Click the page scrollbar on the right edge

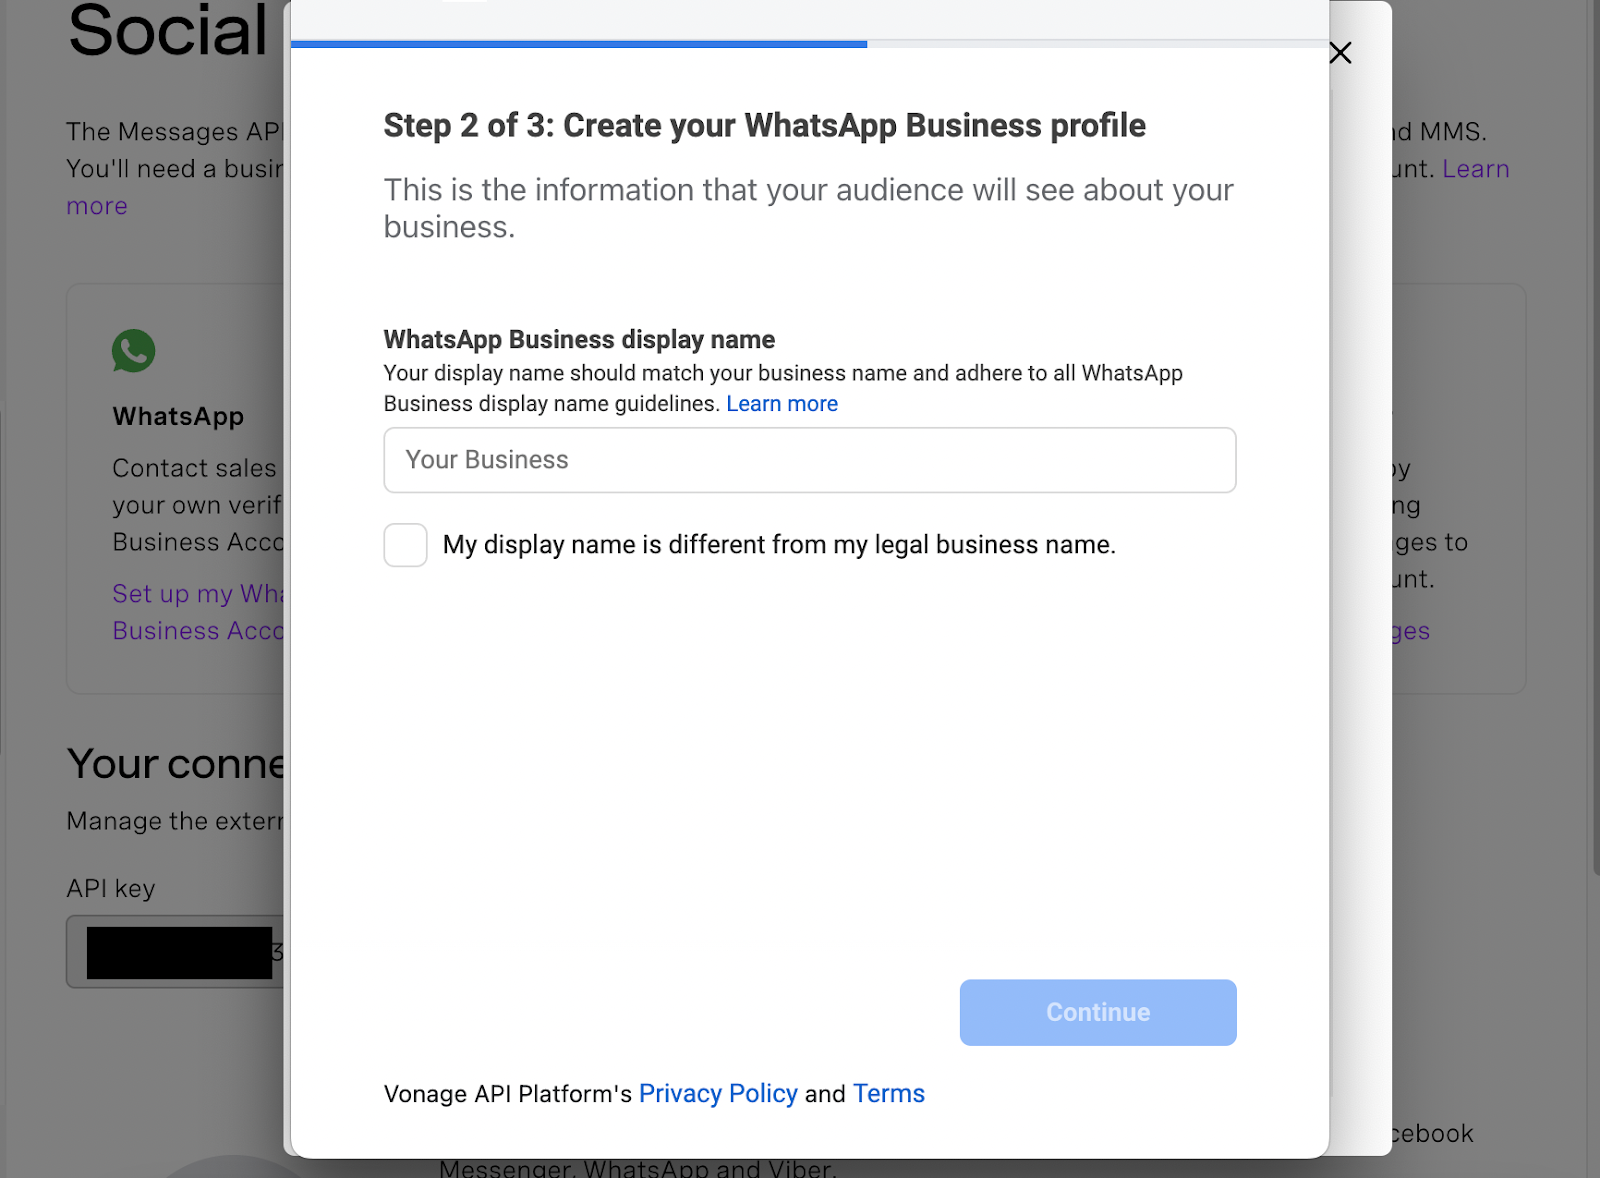pos(1595,440)
